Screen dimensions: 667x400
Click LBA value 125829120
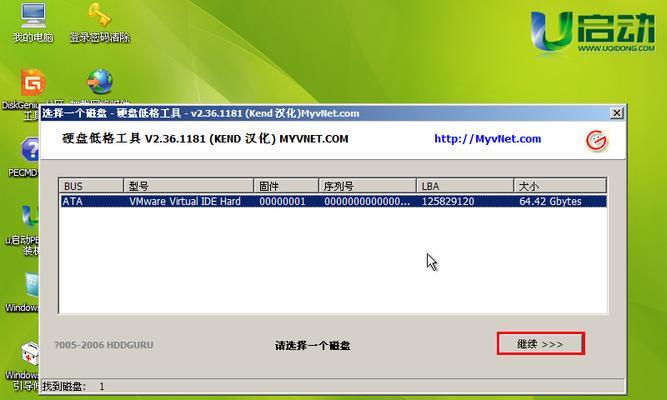pyautogui.click(x=448, y=201)
